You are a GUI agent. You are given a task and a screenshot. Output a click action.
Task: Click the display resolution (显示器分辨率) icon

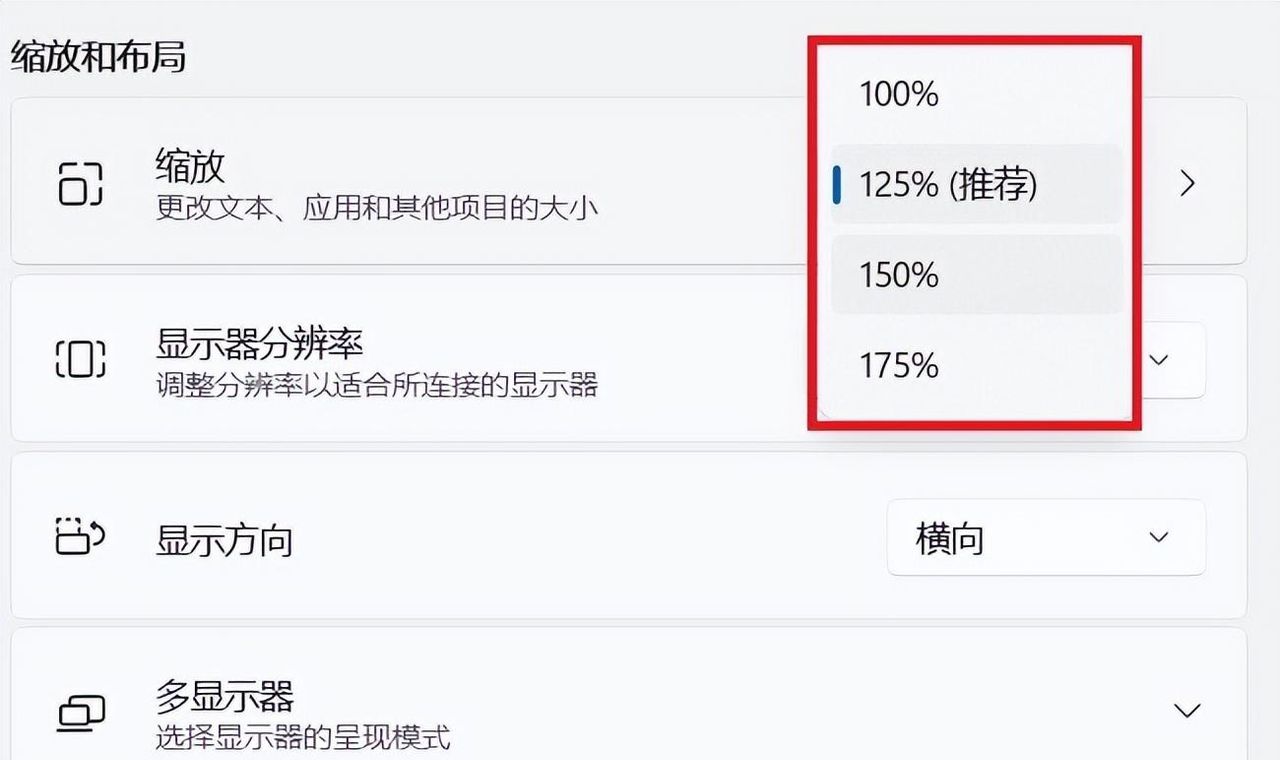coord(80,358)
